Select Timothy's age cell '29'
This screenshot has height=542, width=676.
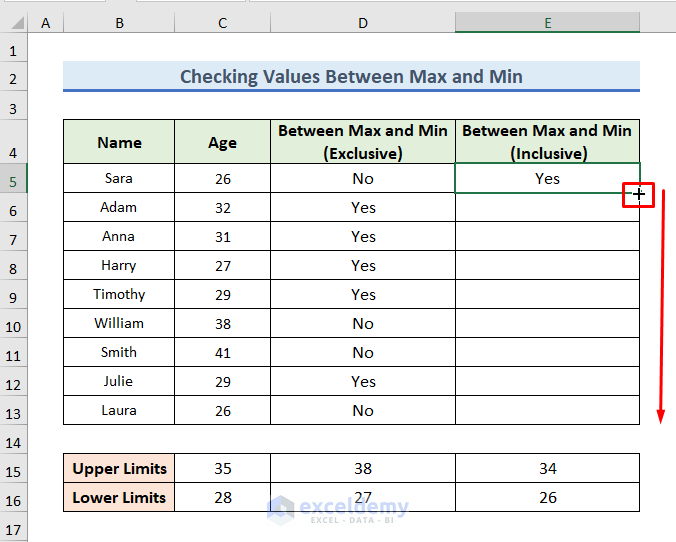pos(222,294)
